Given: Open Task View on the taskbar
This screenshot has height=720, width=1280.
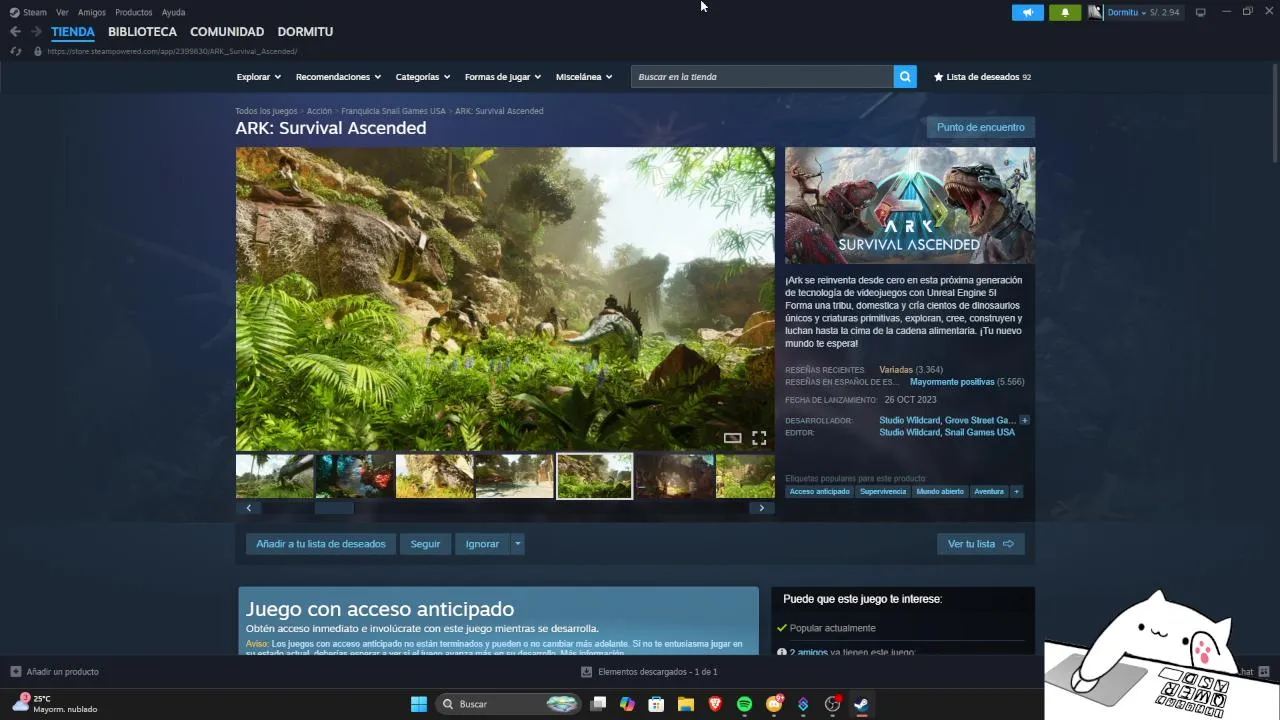Looking at the screenshot, I should pyautogui.click(x=598, y=704).
